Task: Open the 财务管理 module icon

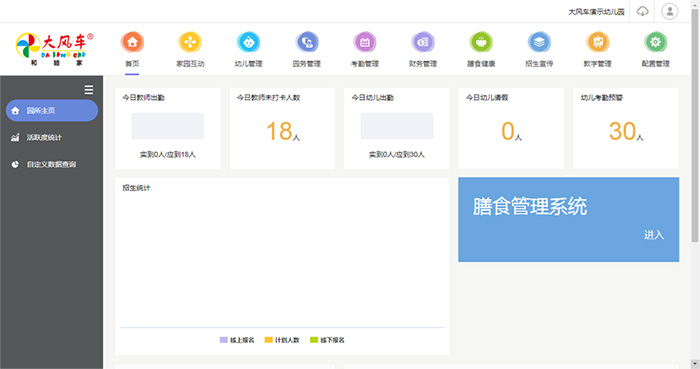Action: click(x=423, y=42)
